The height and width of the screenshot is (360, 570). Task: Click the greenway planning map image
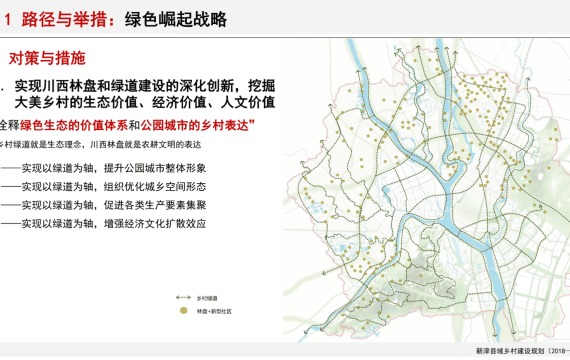[x=426, y=191]
